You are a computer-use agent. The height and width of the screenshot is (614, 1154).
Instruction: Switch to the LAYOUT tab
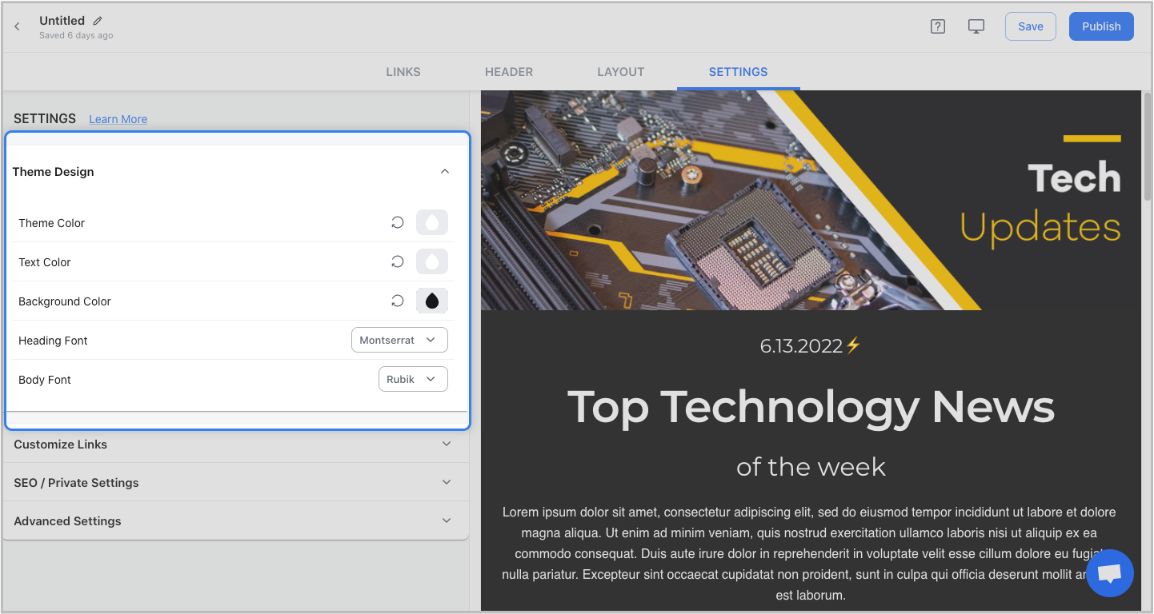[620, 72]
